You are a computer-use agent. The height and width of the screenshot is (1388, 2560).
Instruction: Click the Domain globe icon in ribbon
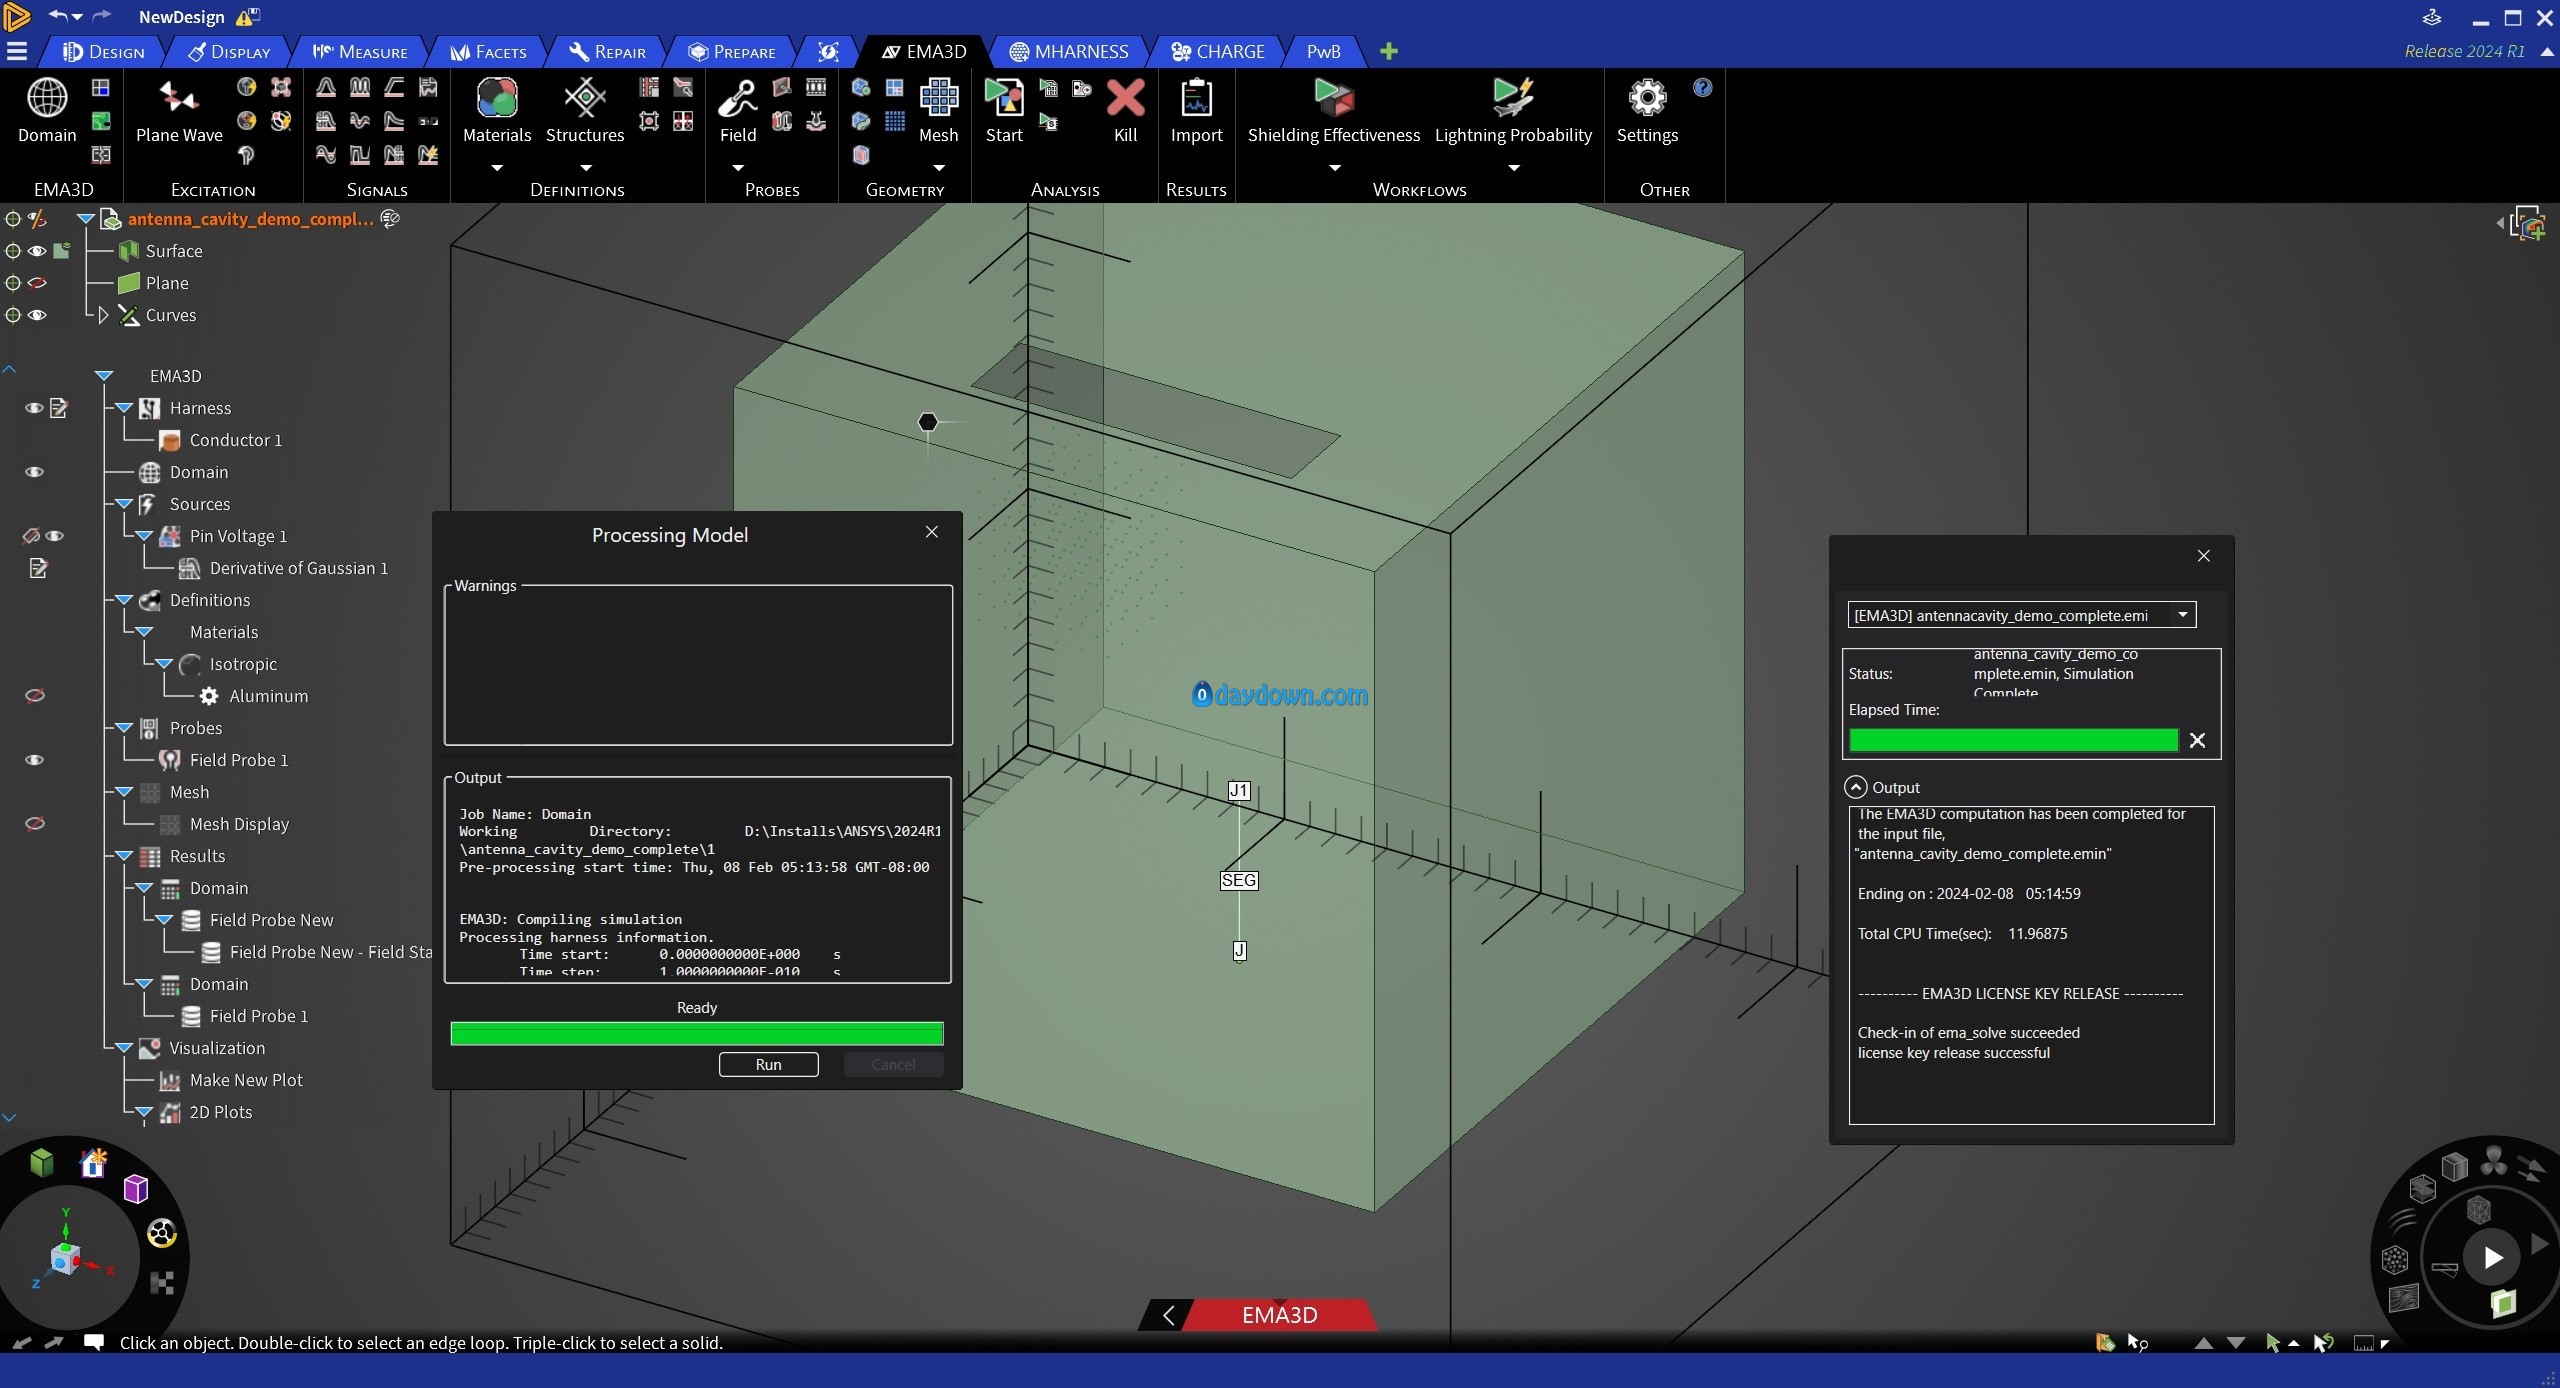pos(47,98)
